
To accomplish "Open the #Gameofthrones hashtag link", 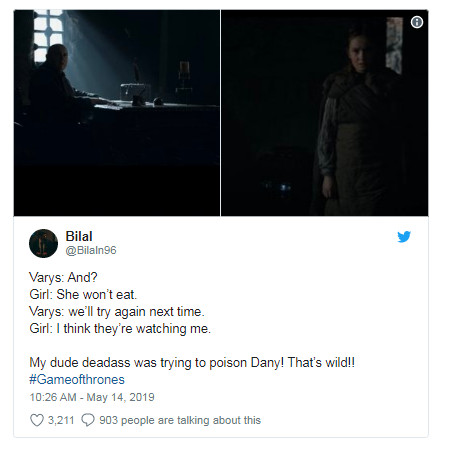I will pyautogui.click(x=77, y=380).
